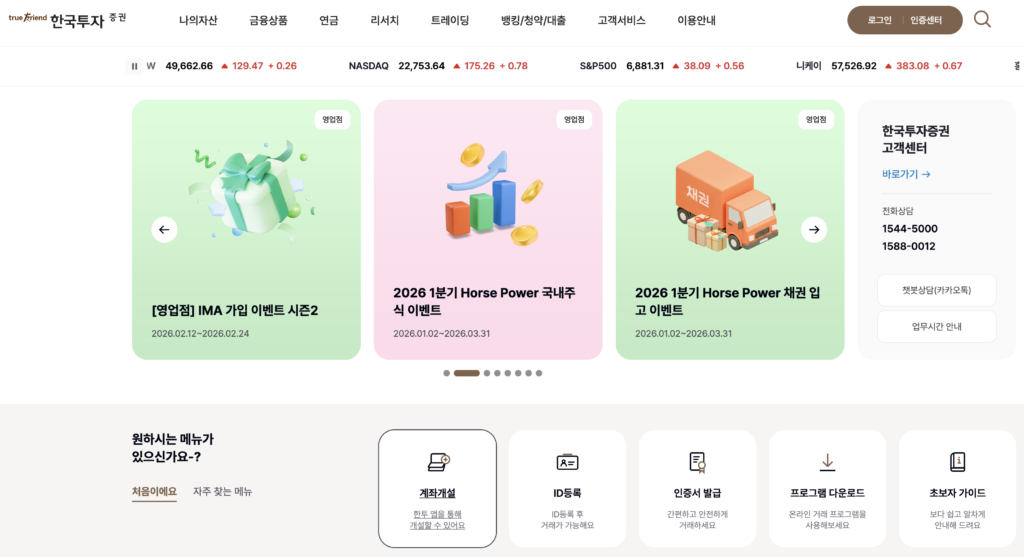The height and width of the screenshot is (557, 1024).
Task: Follow the 바로가기 customer center link
Action: 906,174
